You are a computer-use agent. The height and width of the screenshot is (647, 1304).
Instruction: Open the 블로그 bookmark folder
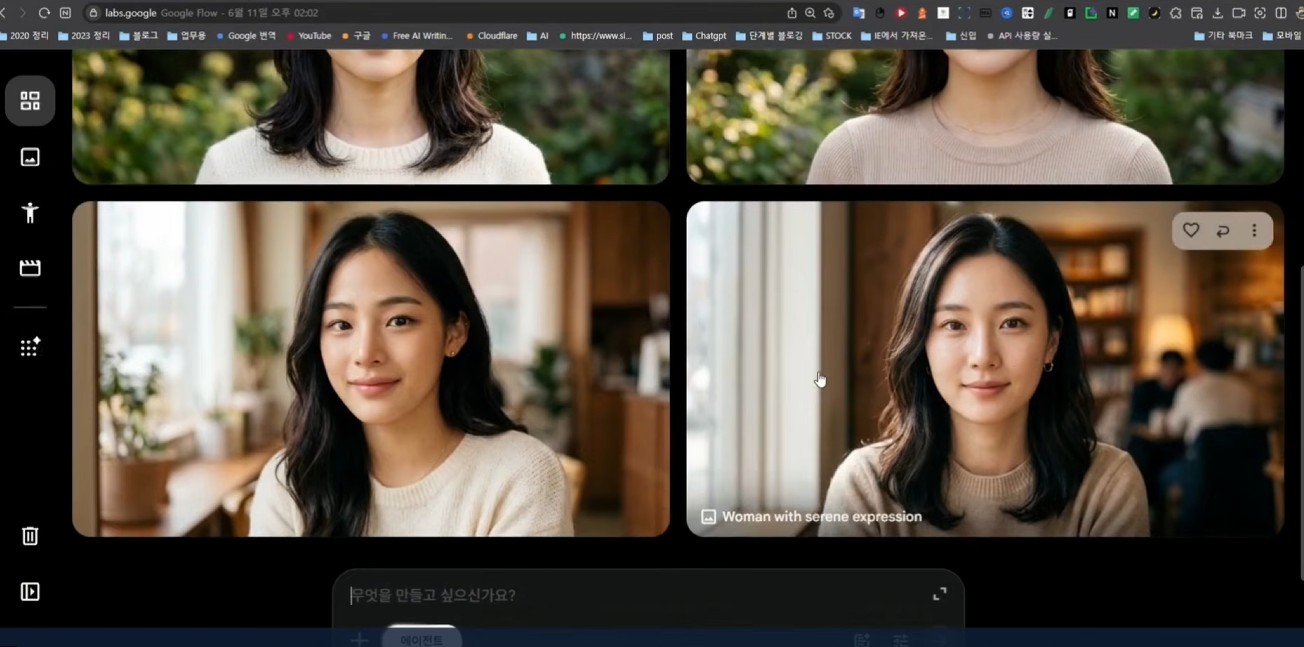(139, 36)
